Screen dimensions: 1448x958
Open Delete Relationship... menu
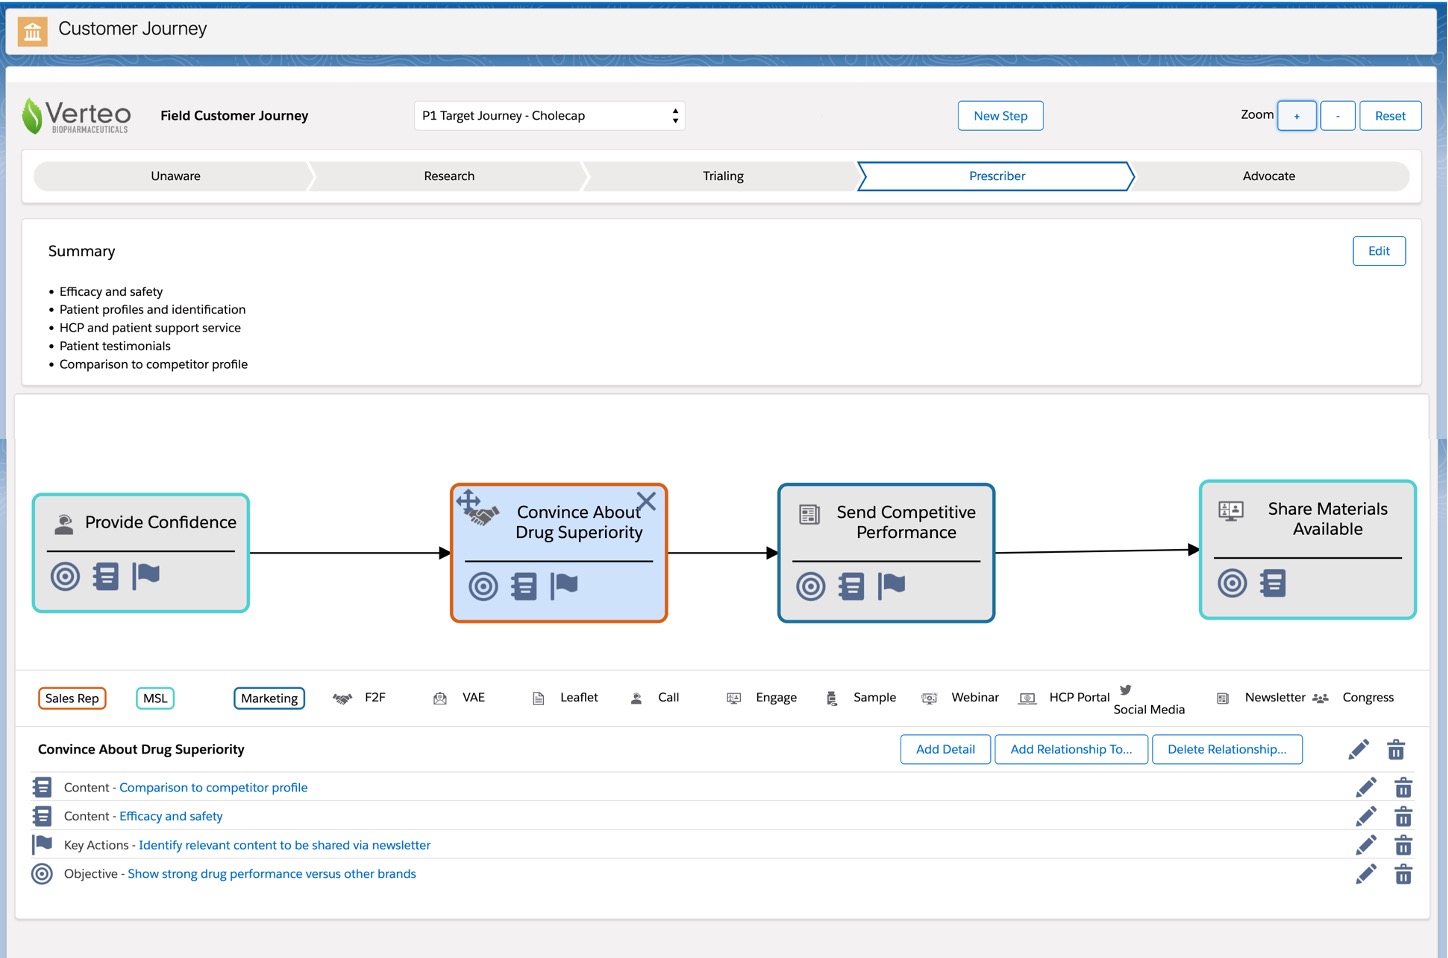point(1227,750)
